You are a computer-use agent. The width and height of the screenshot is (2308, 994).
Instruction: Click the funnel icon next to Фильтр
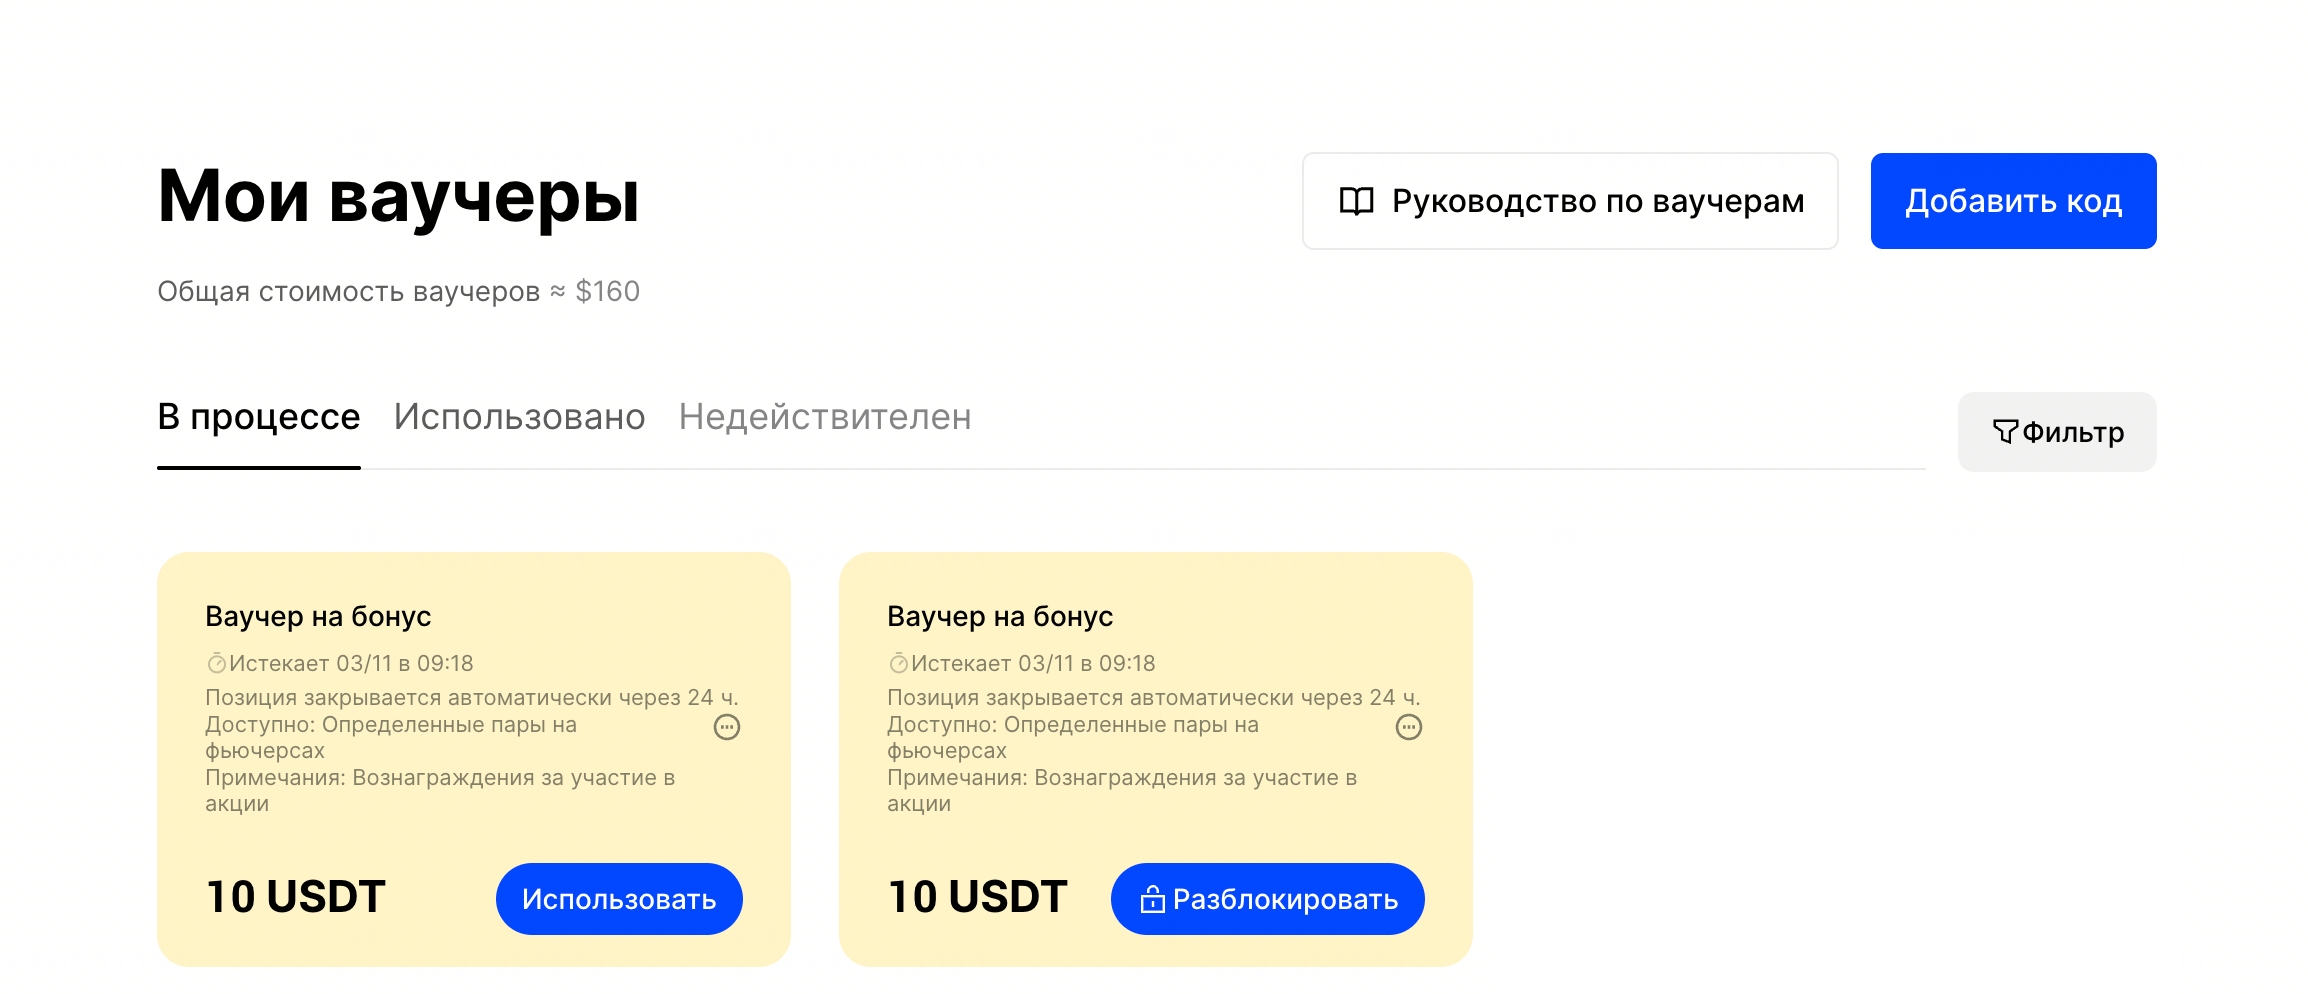pos(2005,432)
